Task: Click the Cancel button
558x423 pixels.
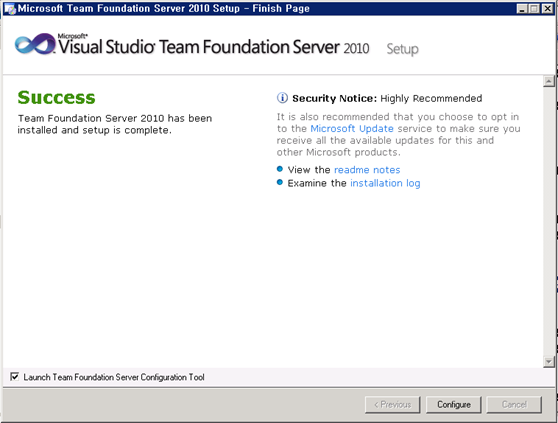Action: tap(514, 405)
